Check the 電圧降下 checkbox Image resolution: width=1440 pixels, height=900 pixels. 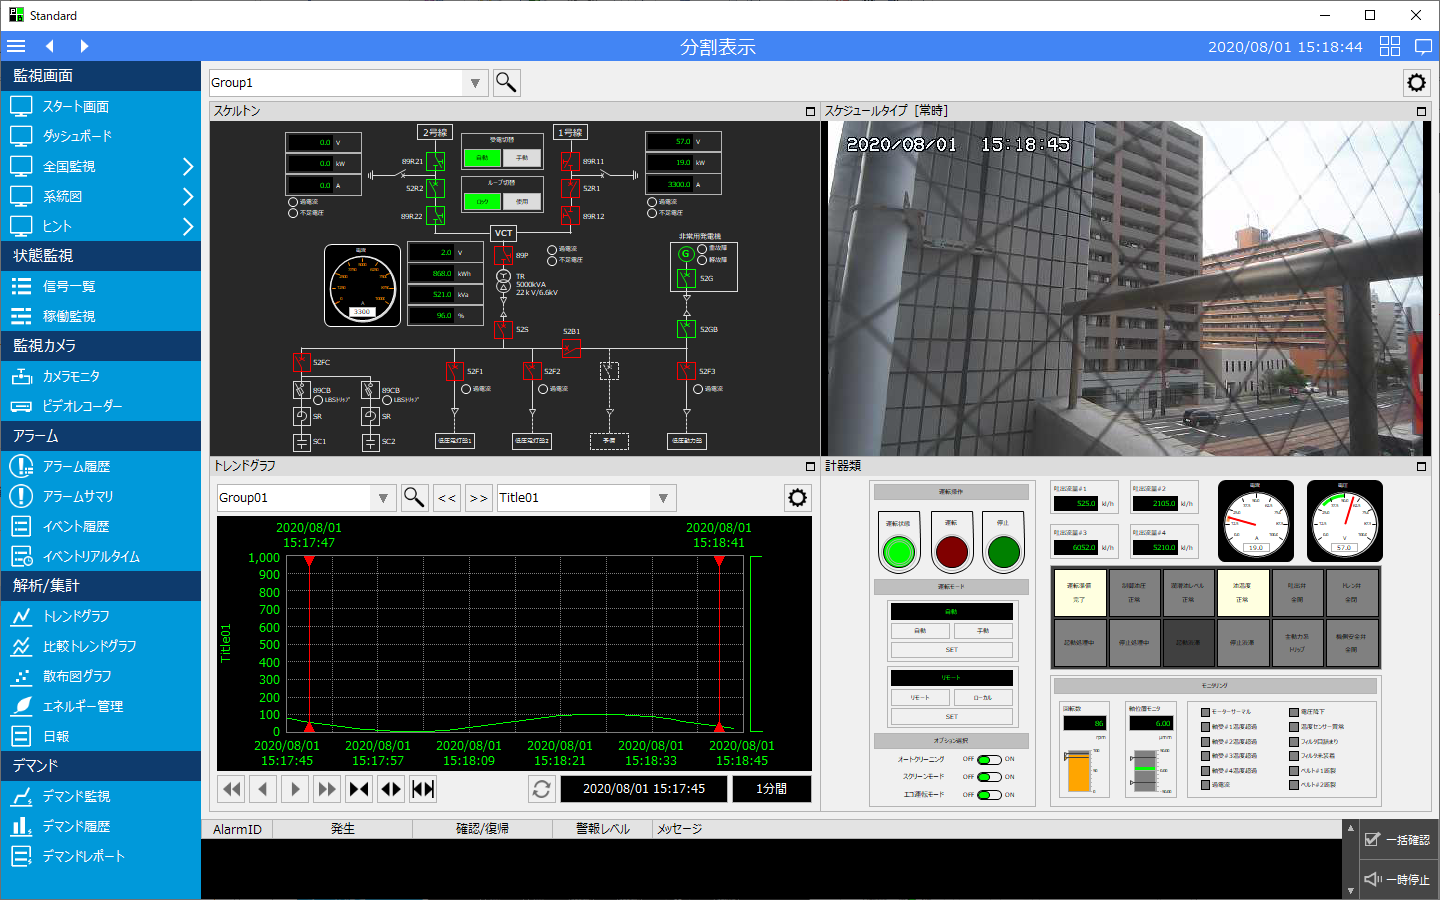coord(1294,713)
